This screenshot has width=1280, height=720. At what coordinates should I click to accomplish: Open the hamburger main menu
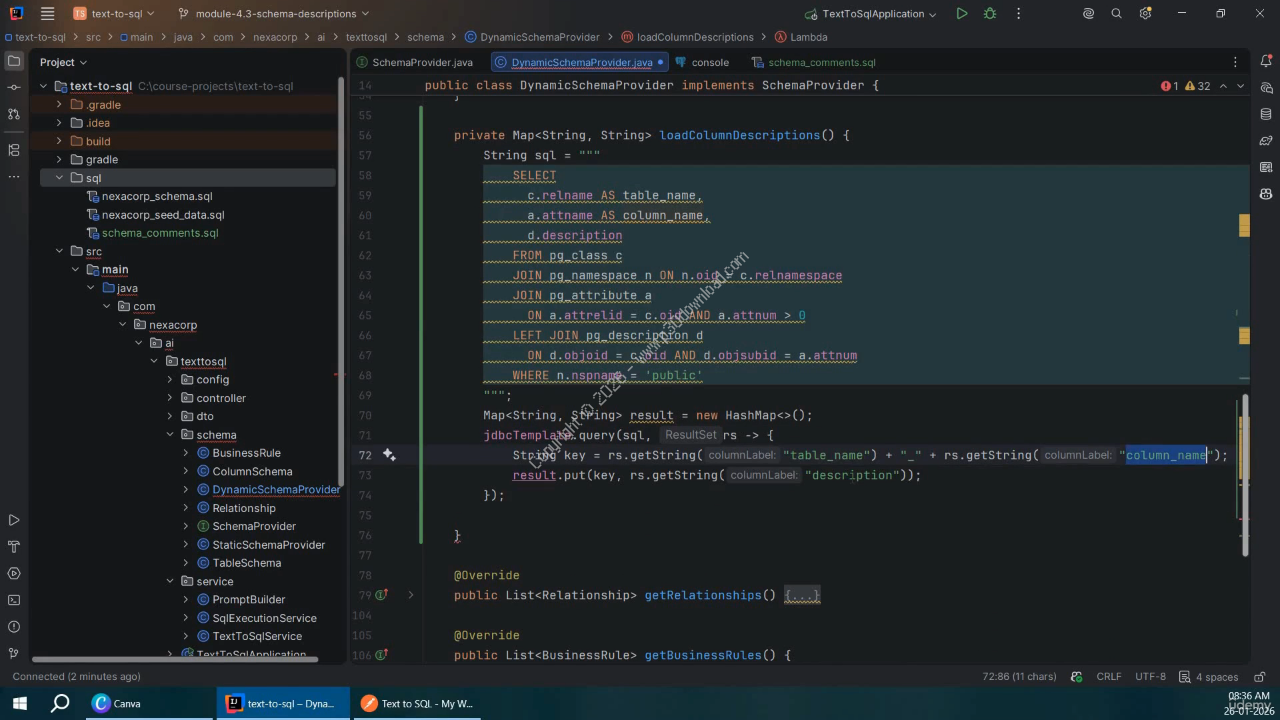click(x=47, y=14)
